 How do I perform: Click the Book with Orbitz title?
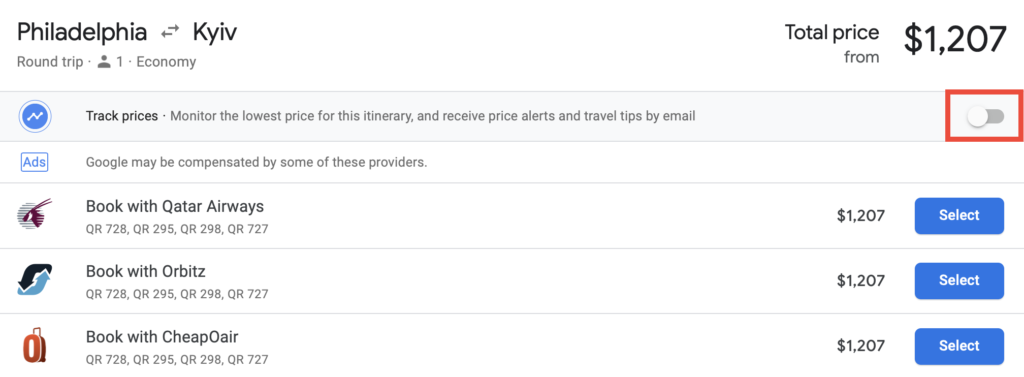click(146, 271)
